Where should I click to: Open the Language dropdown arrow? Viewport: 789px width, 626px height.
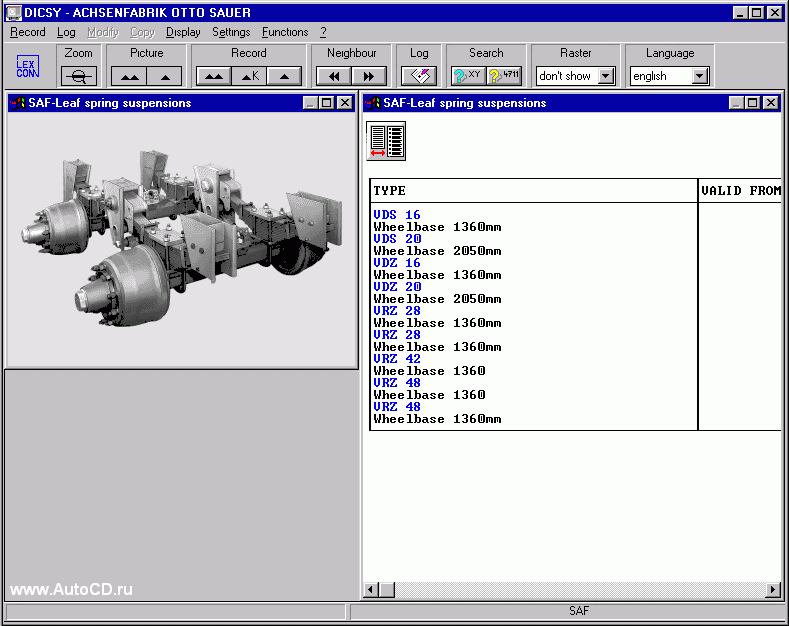[x=700, y=76]
